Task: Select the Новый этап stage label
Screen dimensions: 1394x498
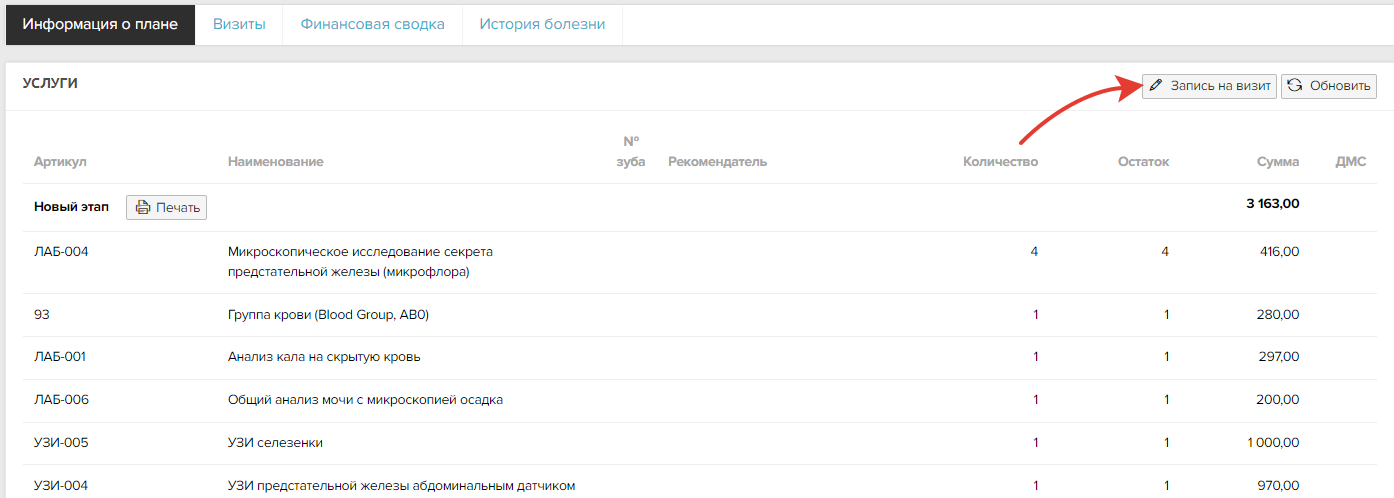Action: (x=72, y=207)
